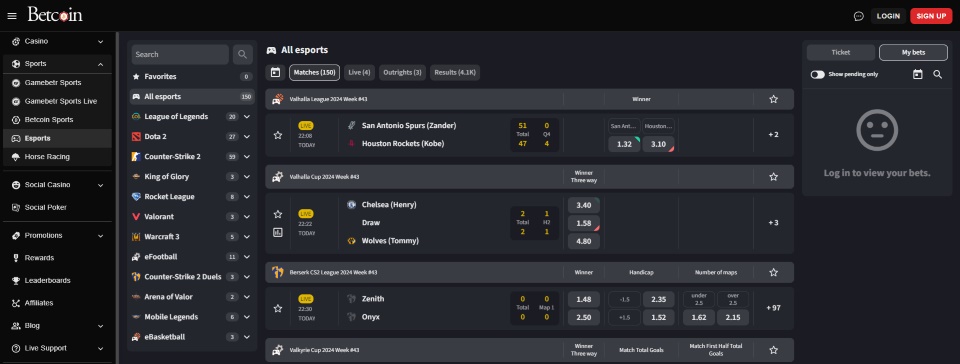The width and height of the screenshot is (960, 364).
Task: Star the San Antonio Spurs vs Houston Rockets match
Action: pyautogui.click(x=278, y=135)
